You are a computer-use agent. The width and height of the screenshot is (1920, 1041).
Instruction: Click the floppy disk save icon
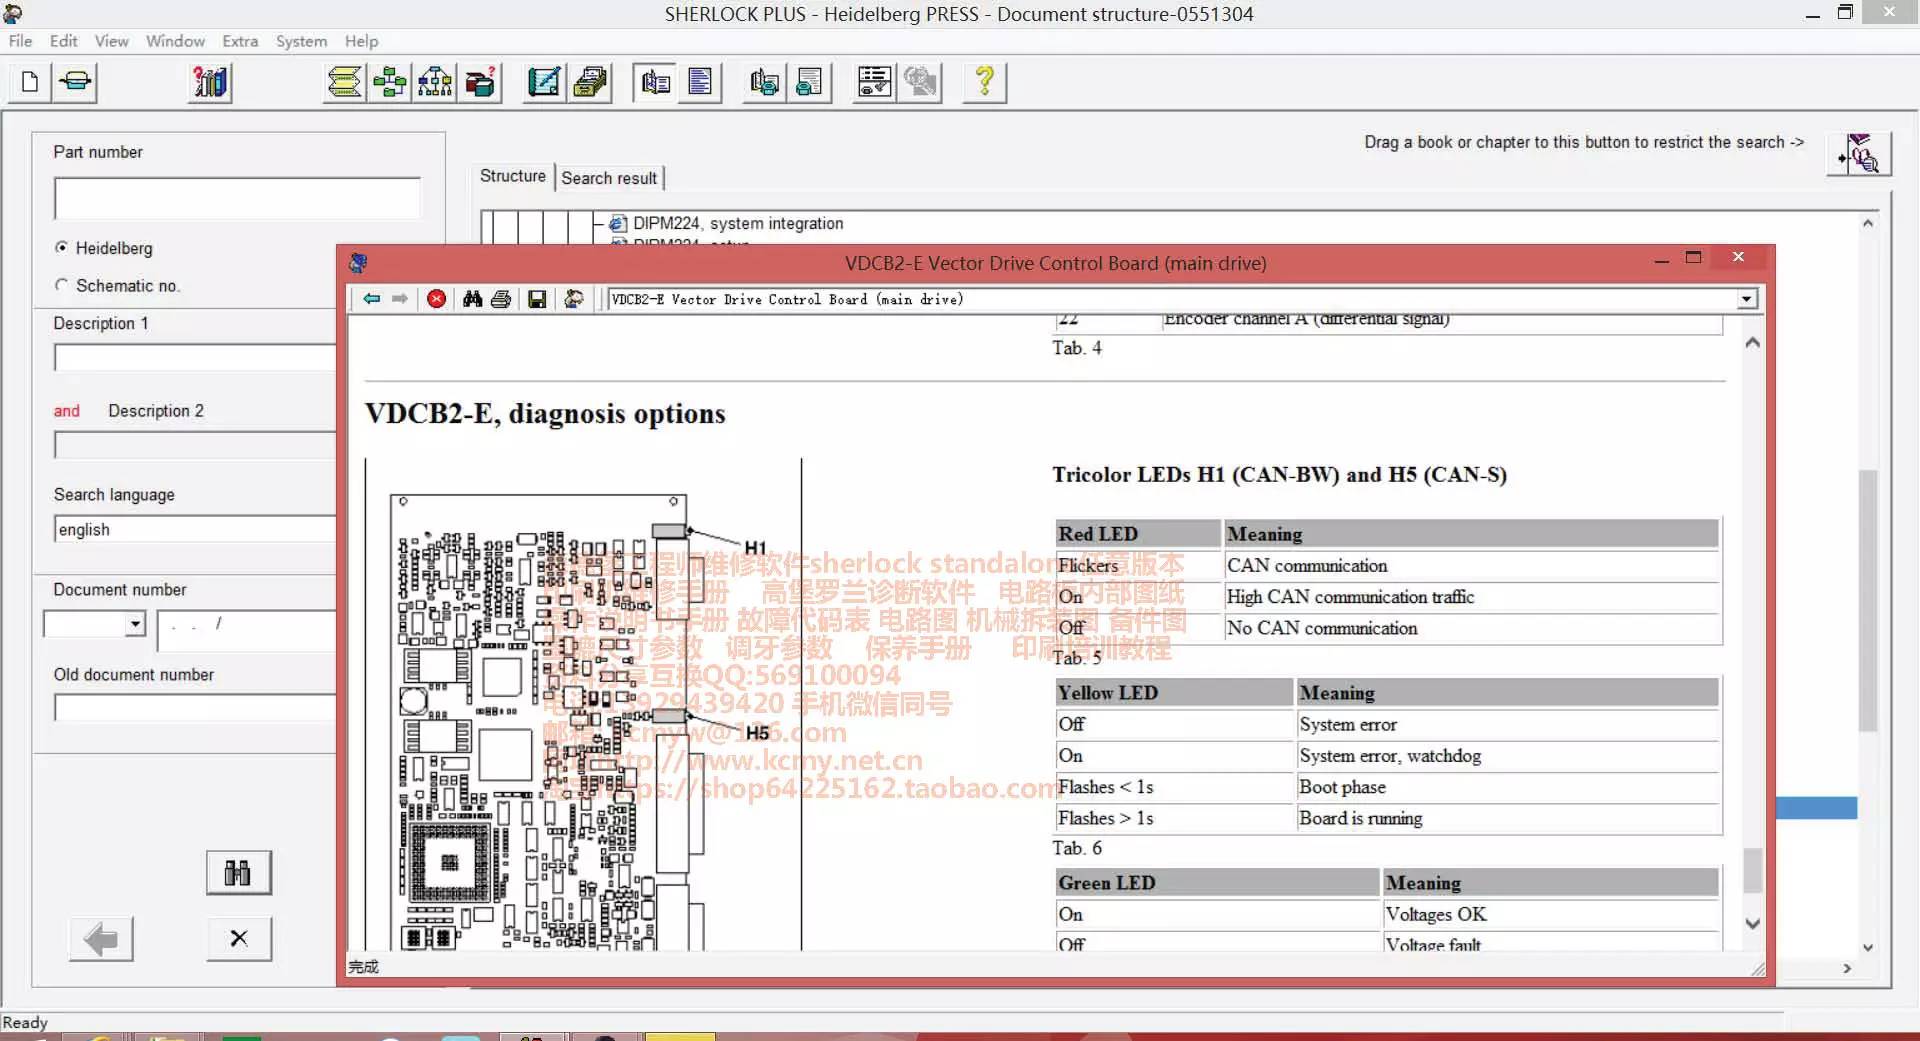pyautogui.click(x=537, y=299)
